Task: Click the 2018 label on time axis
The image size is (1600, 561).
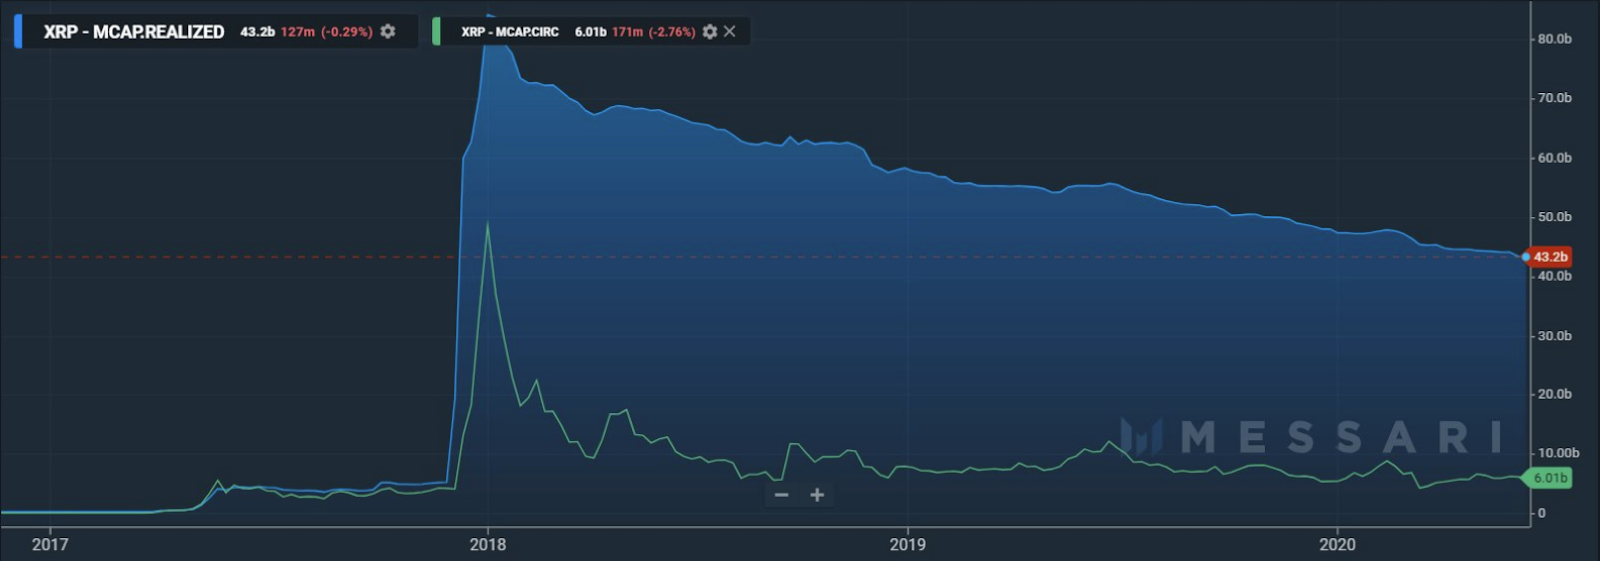Action: 487,544
